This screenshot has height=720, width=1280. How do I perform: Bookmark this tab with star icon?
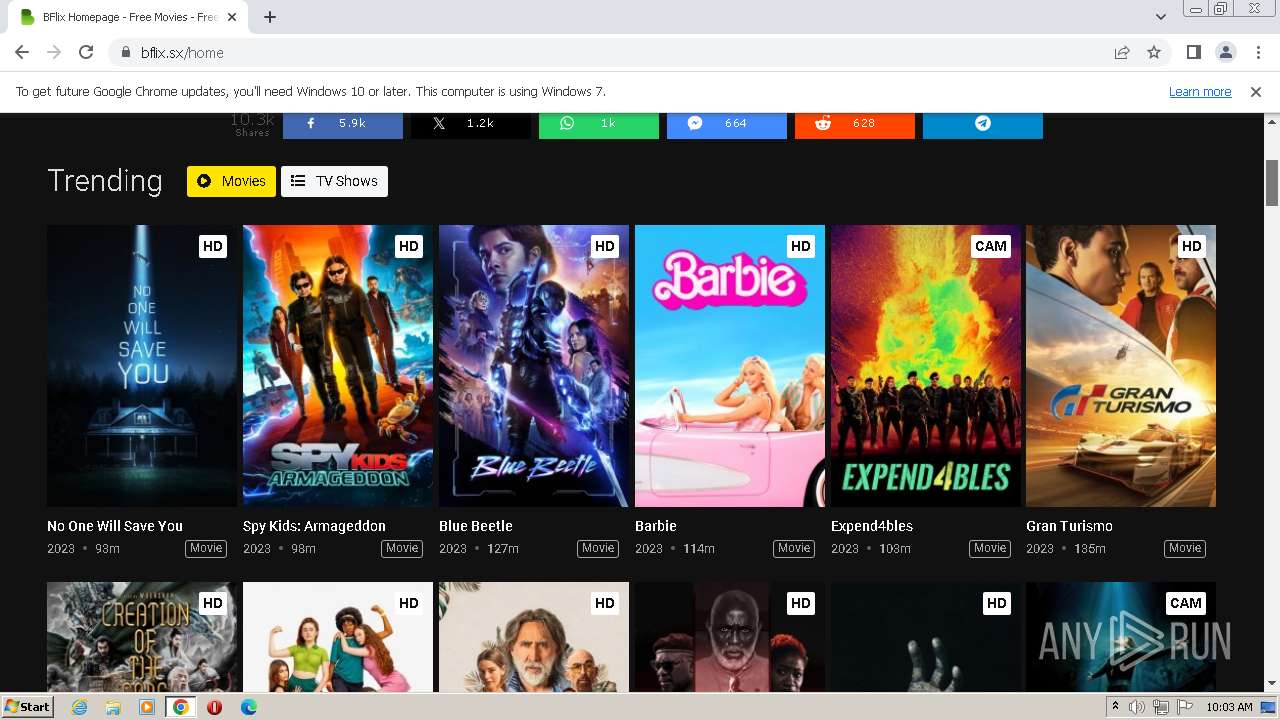pos(1154,52)
